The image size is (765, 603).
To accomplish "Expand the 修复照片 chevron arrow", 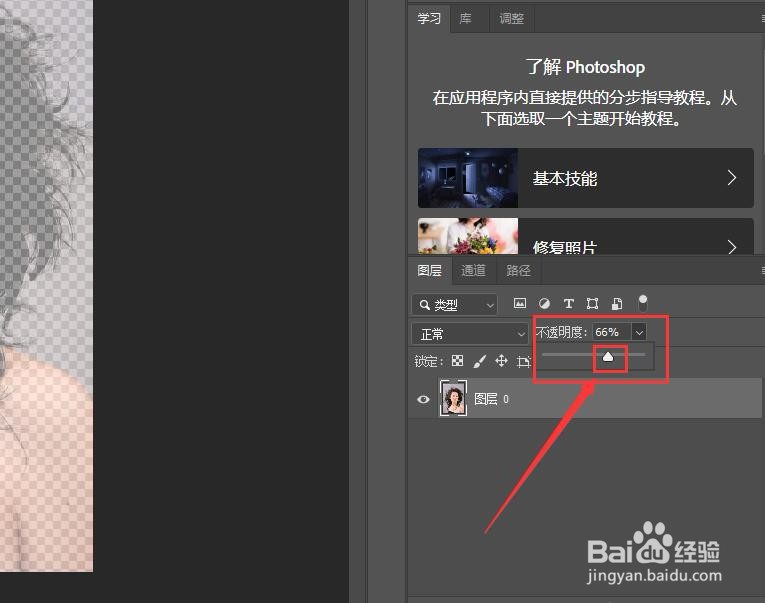I will (731, 246).
